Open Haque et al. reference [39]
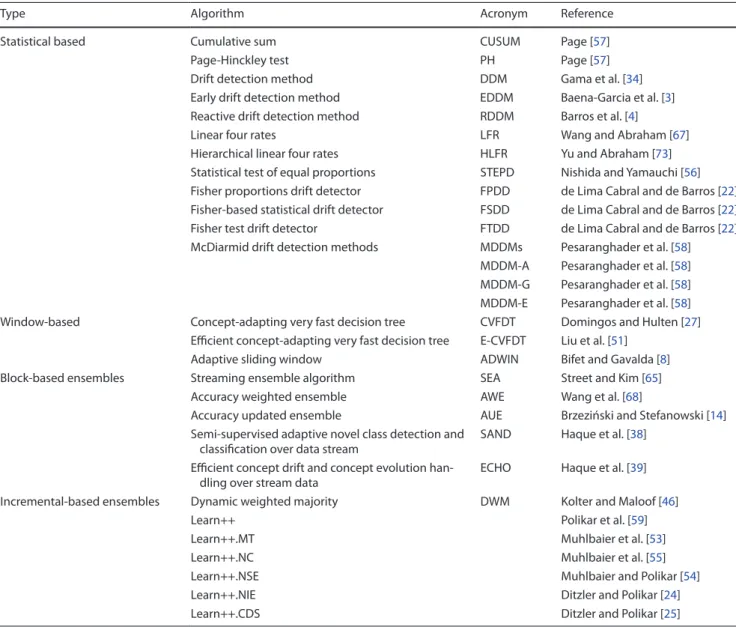 coord(636,468)
